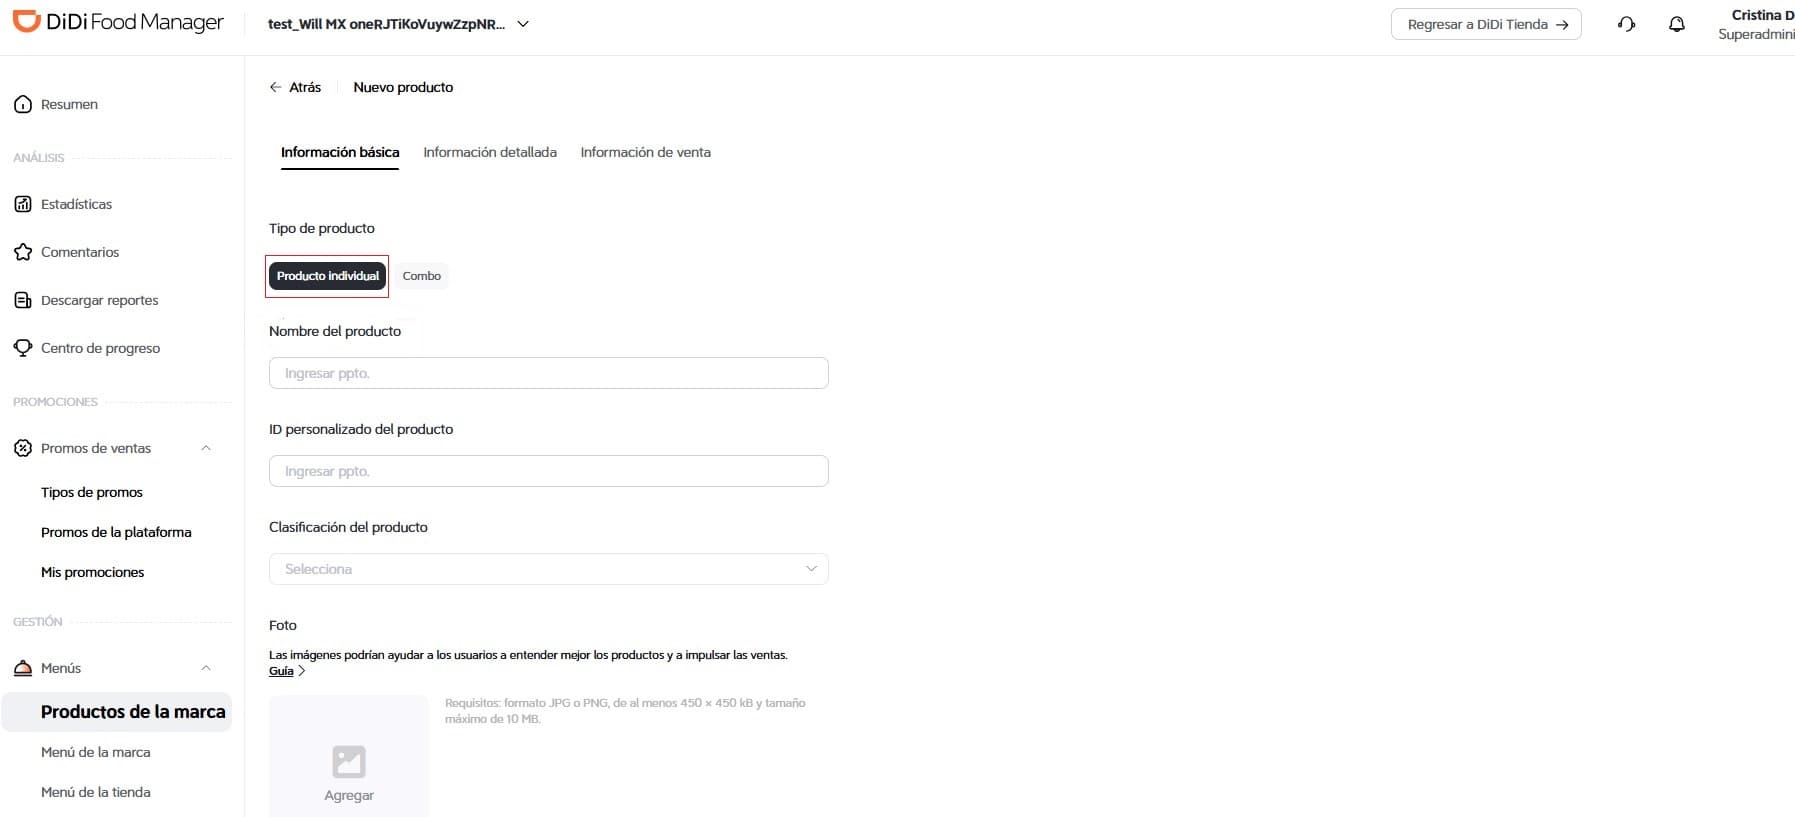This screenshot has width=1795, height=817.
Task: Open Comentarios in the sidebar
Action: (80, 252)
